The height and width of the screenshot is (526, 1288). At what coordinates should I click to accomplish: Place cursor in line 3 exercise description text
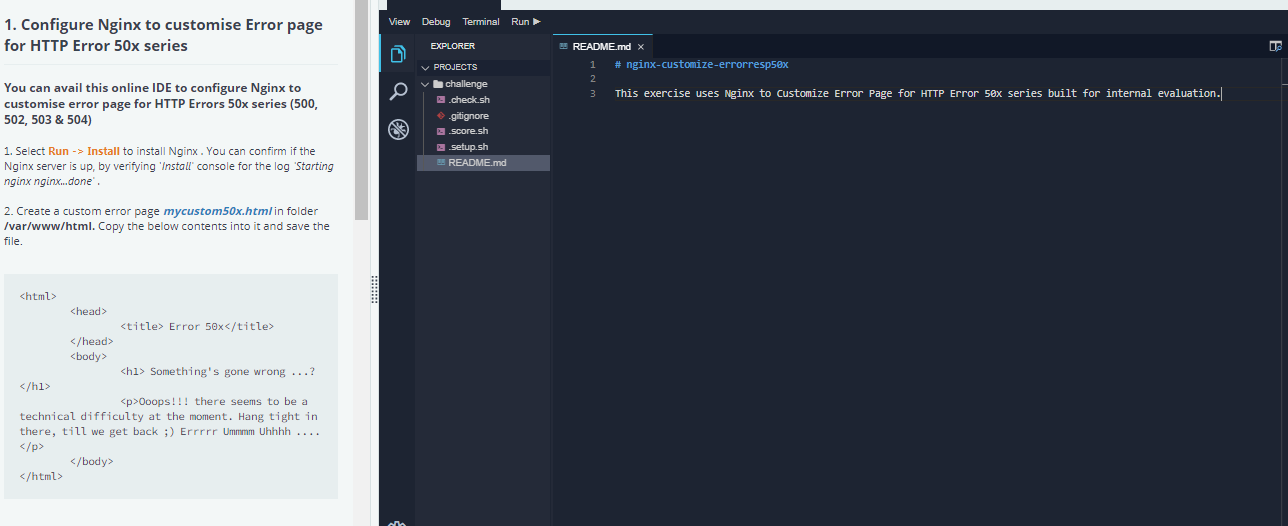click(x=918, y=93)
